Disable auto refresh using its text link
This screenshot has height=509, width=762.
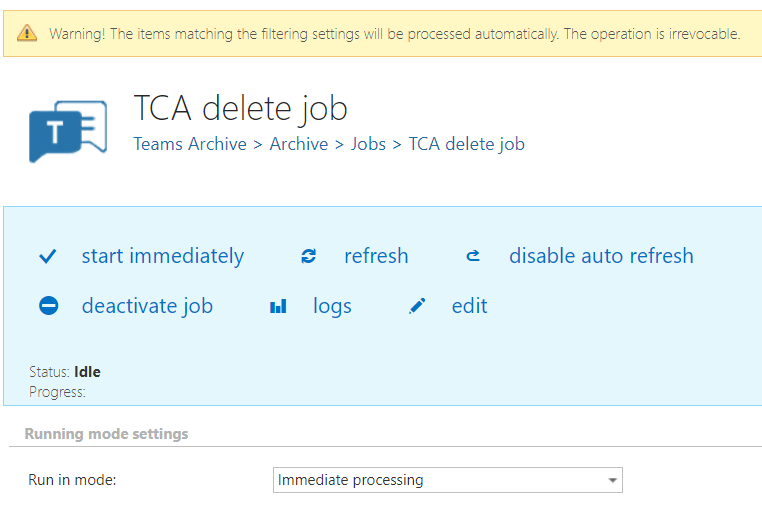click(x=601, y=256)
